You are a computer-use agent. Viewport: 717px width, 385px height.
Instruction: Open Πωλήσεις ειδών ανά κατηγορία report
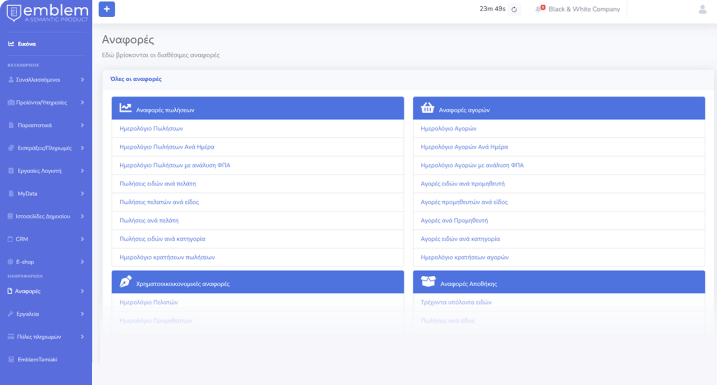tap(258, 239)
